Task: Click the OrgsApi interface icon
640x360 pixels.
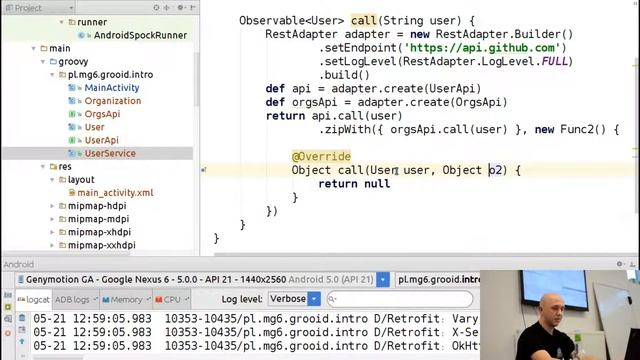Action: [72, 114]
